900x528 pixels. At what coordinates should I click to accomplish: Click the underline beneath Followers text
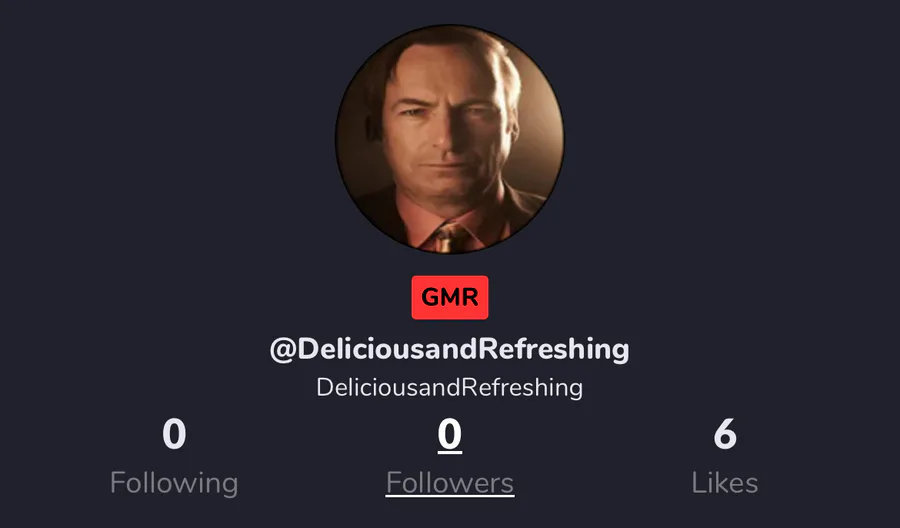point(449,496)
